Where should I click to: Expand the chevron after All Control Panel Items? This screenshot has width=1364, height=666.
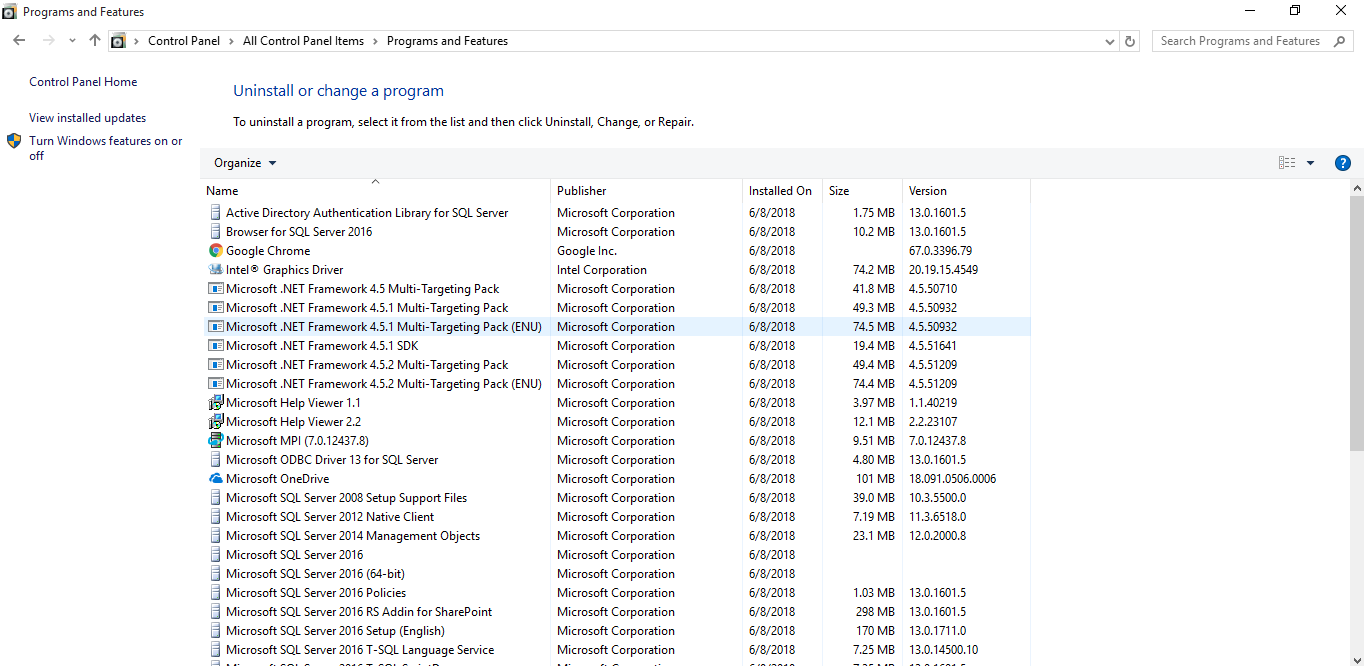tap(376, 41)
